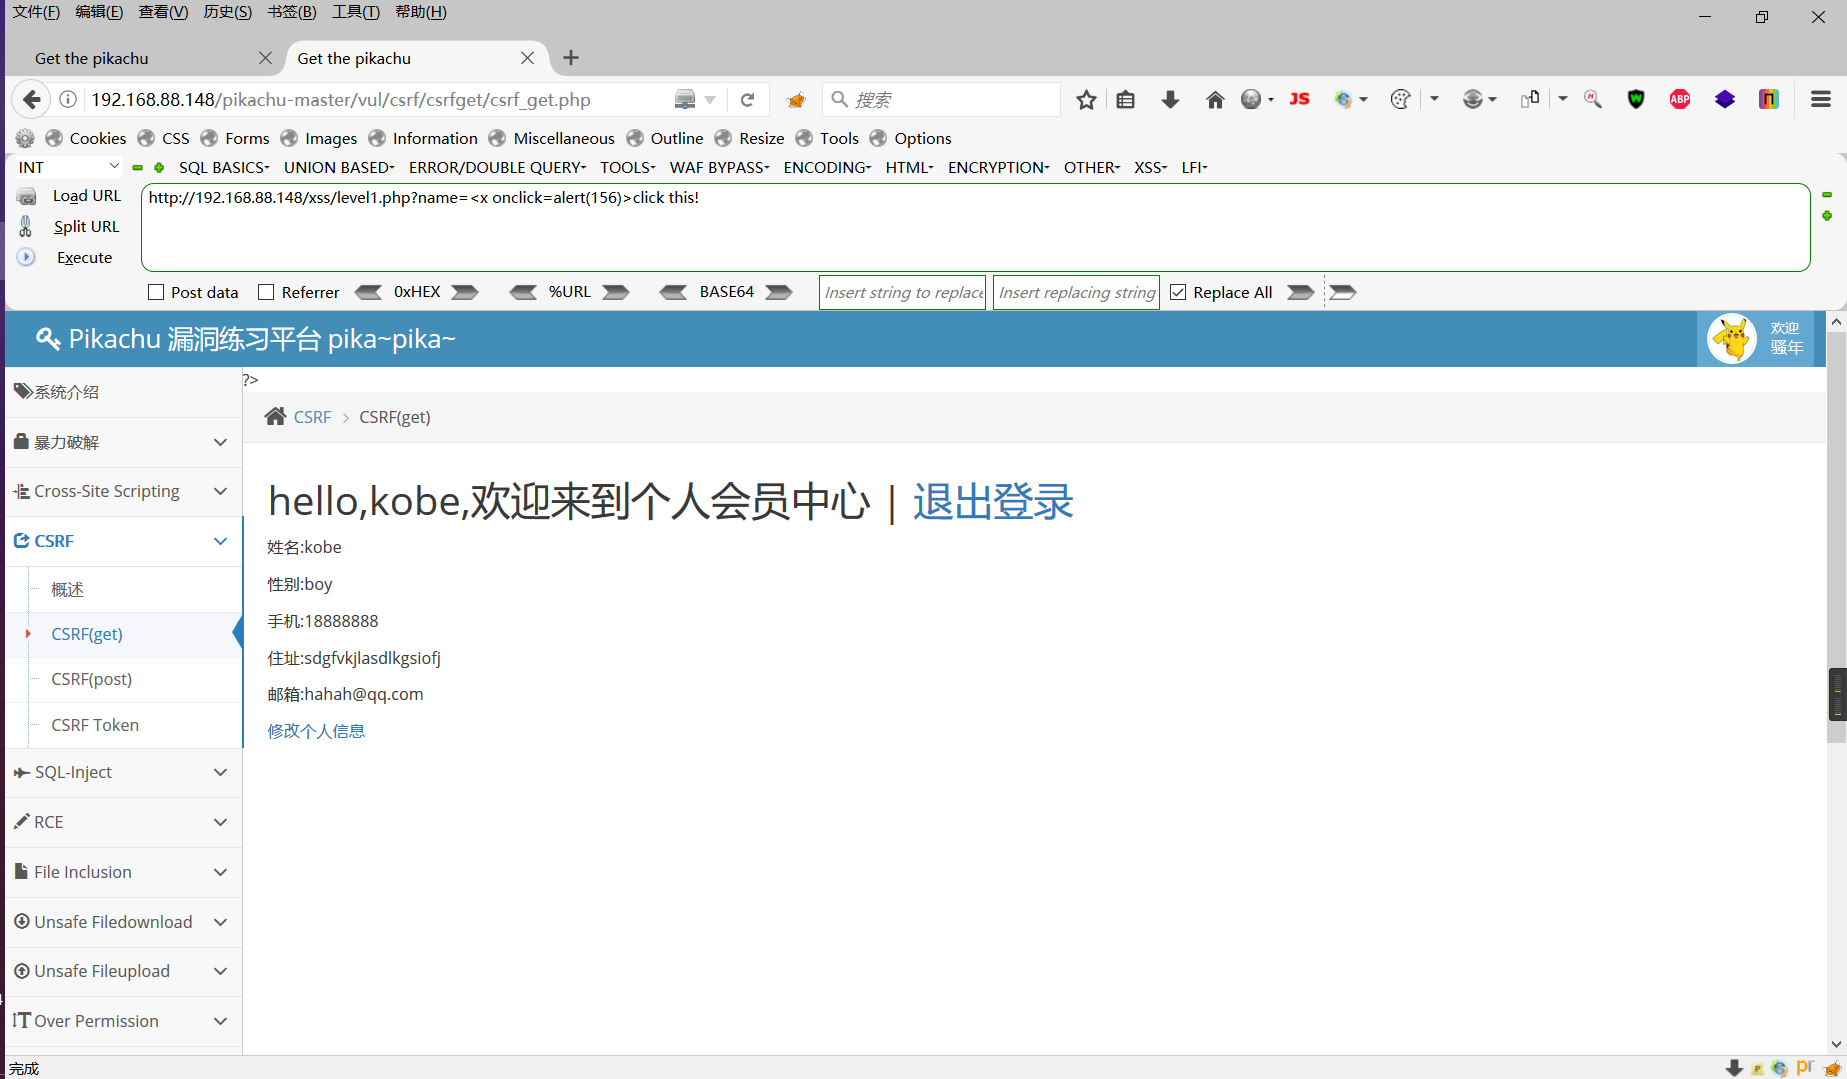1847x1079 pixels.
Task: Click the 退出登录 link
Action: point(992,501)
